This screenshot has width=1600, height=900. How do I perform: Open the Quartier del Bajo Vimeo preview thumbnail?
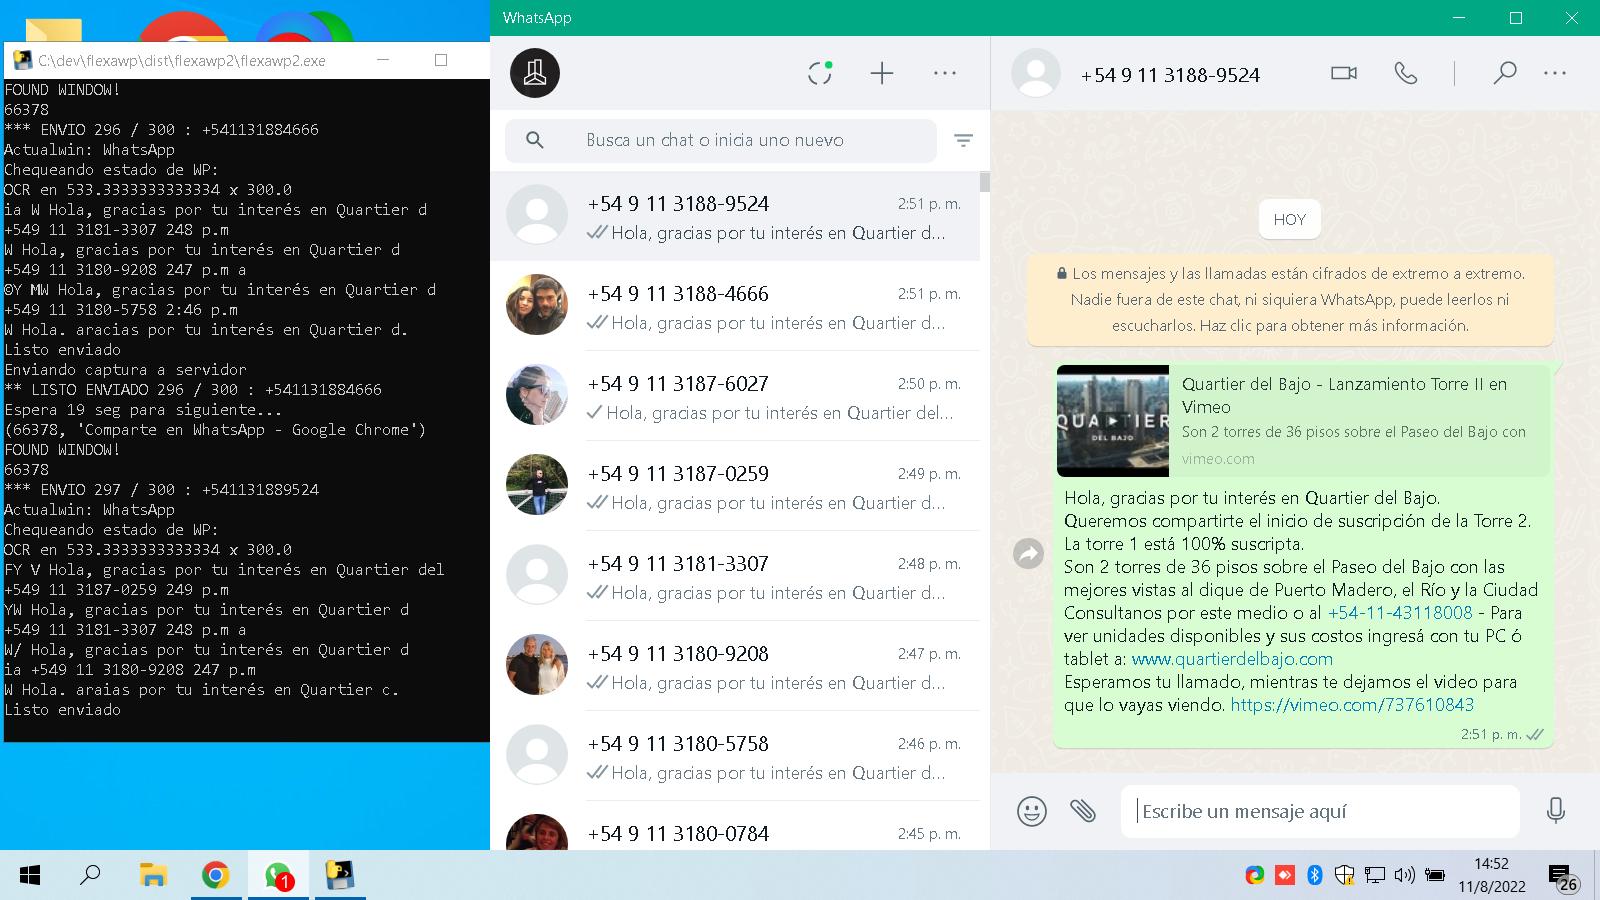[1113, 420]
